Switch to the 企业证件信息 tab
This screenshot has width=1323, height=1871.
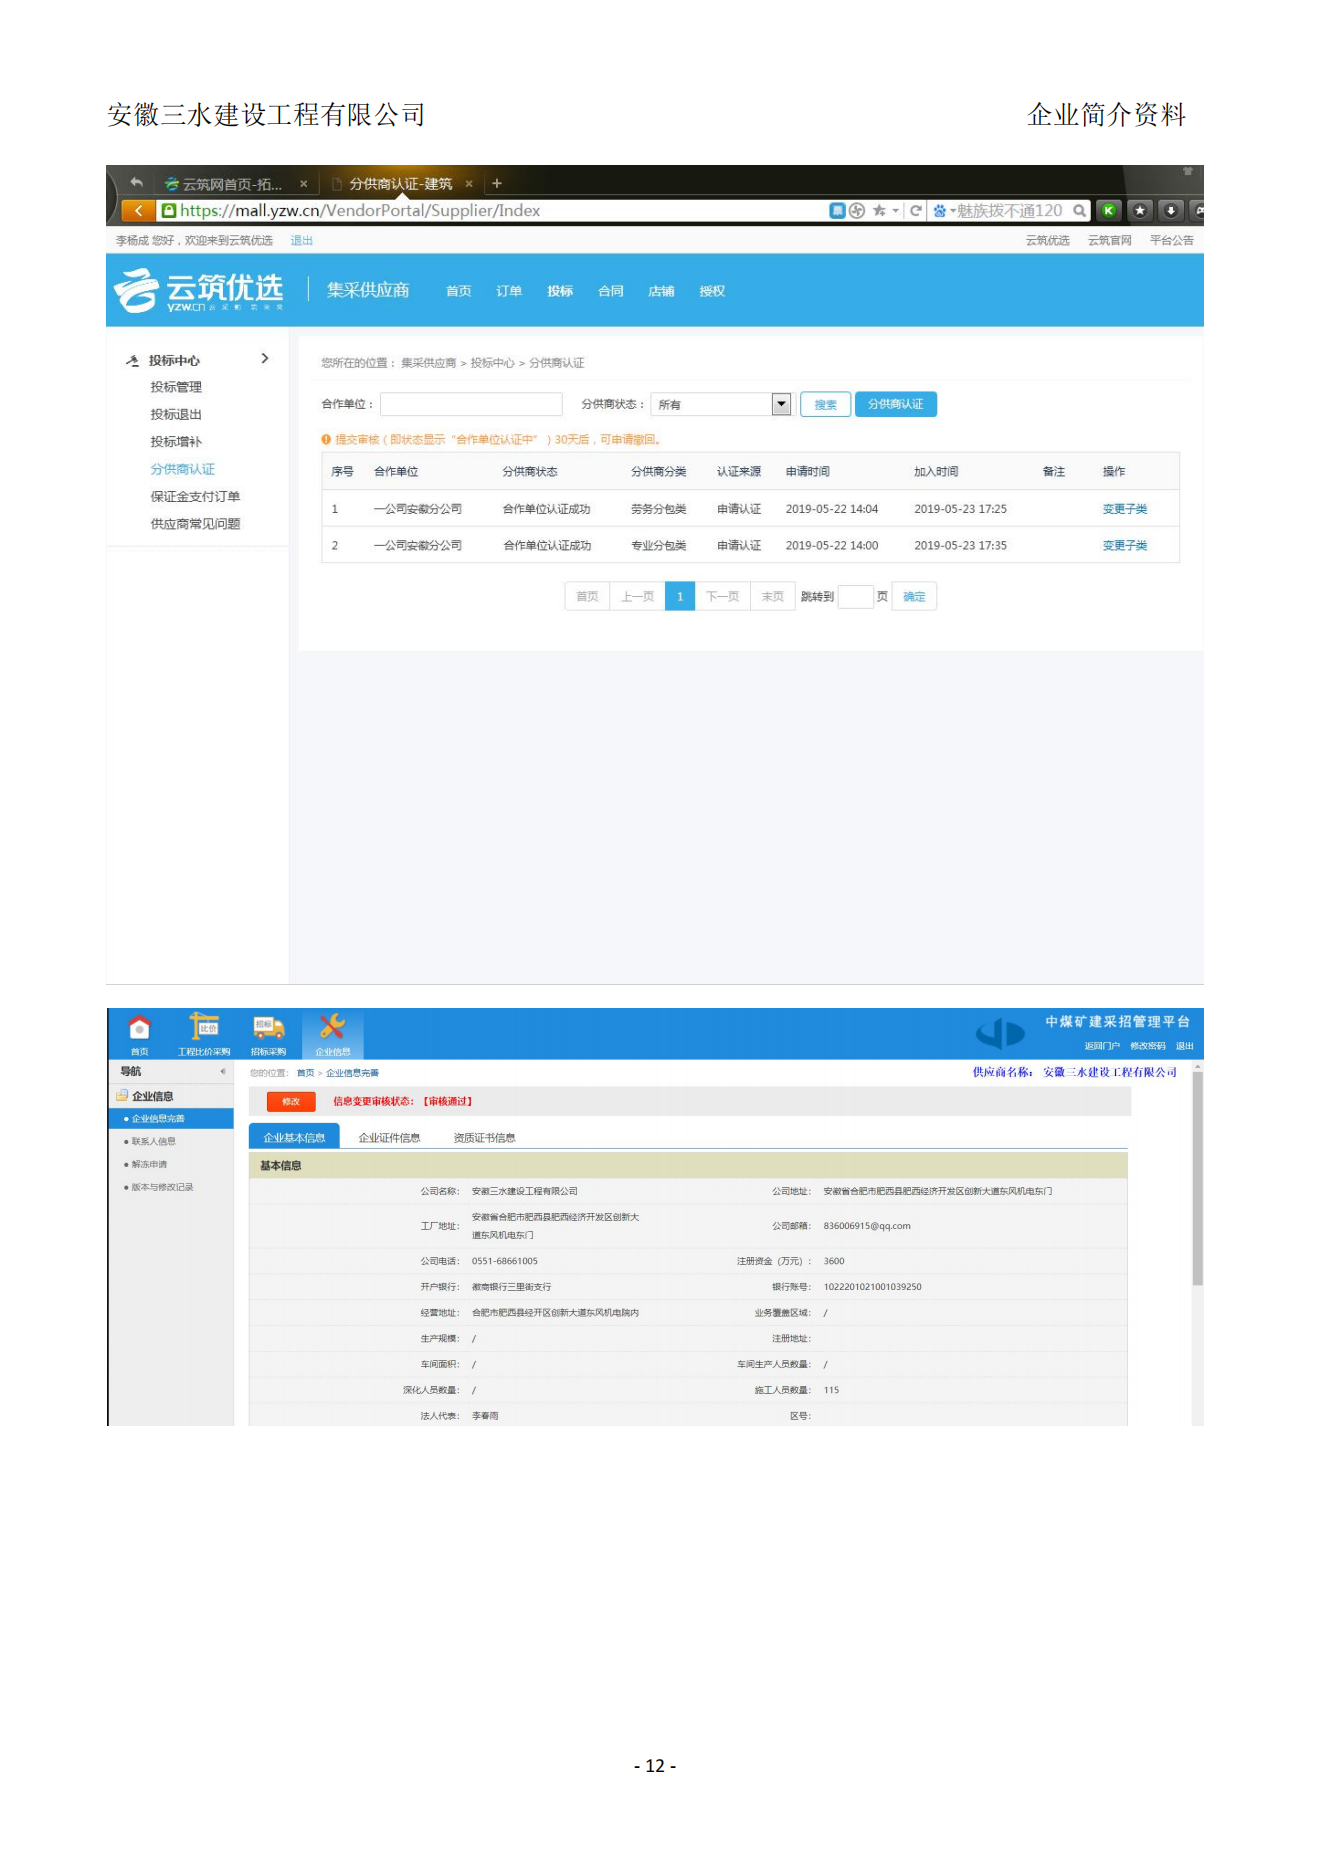390,1138
